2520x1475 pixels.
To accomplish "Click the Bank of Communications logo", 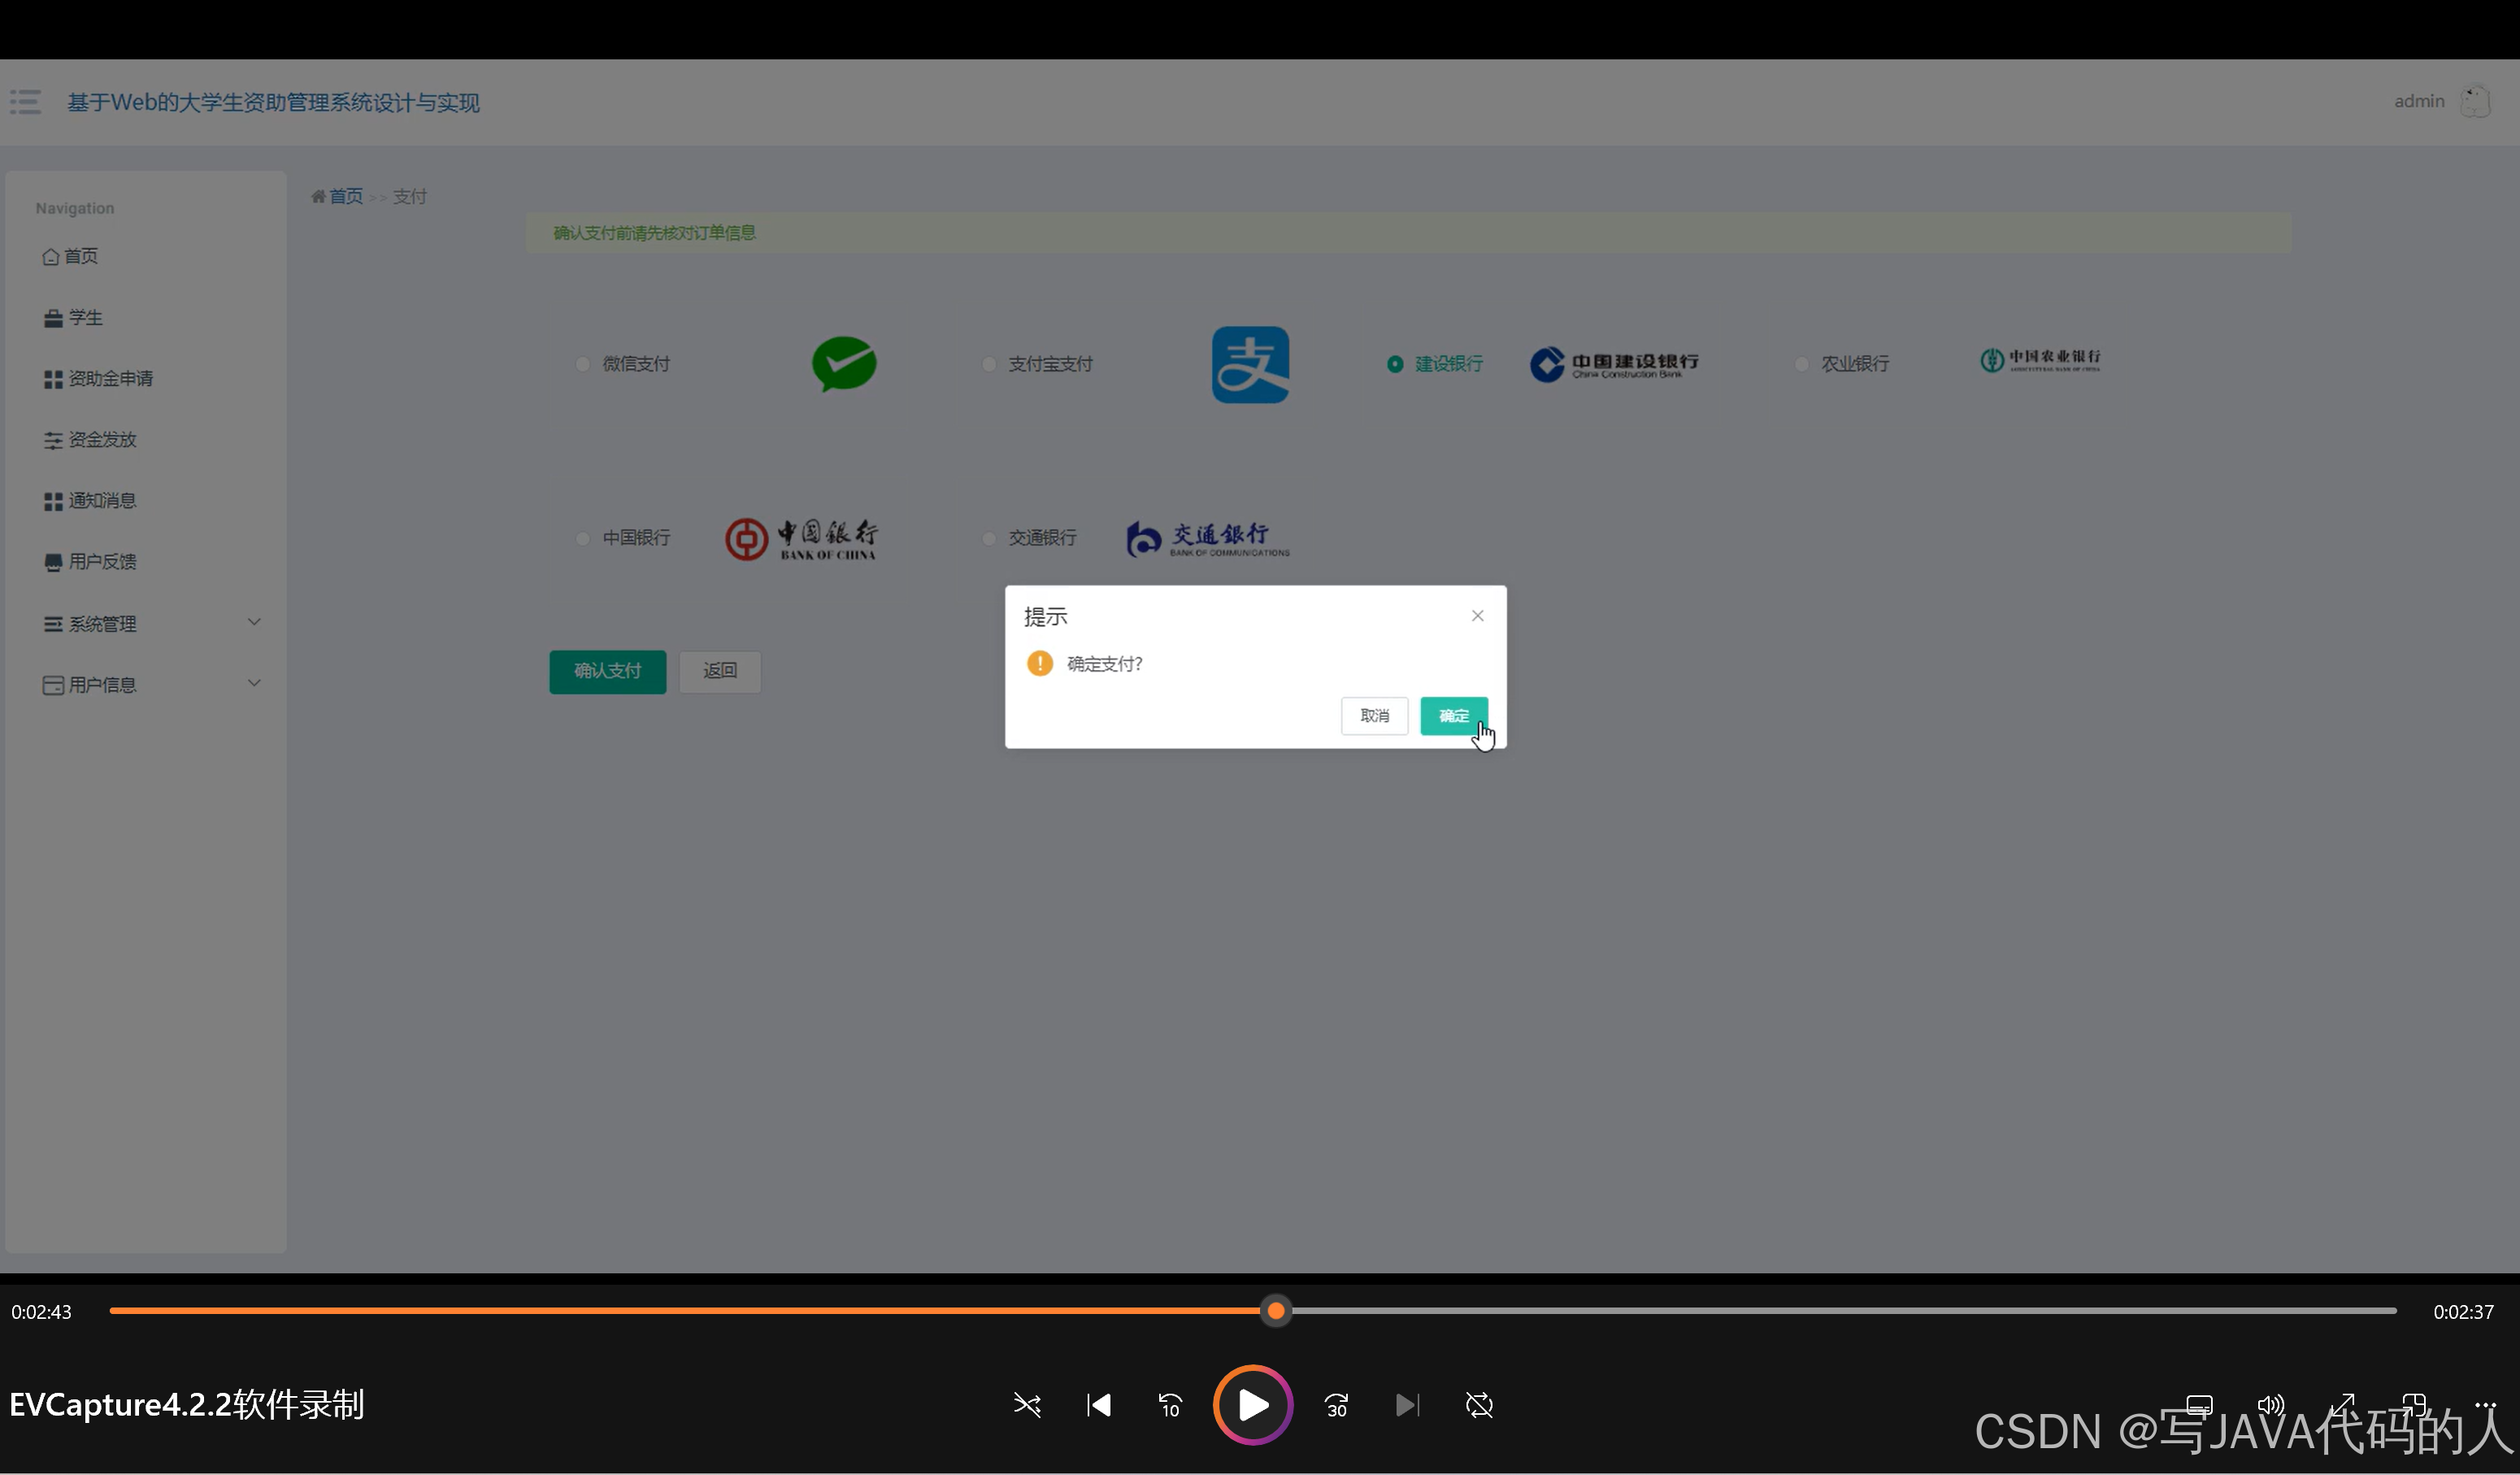I will 1208,539.
